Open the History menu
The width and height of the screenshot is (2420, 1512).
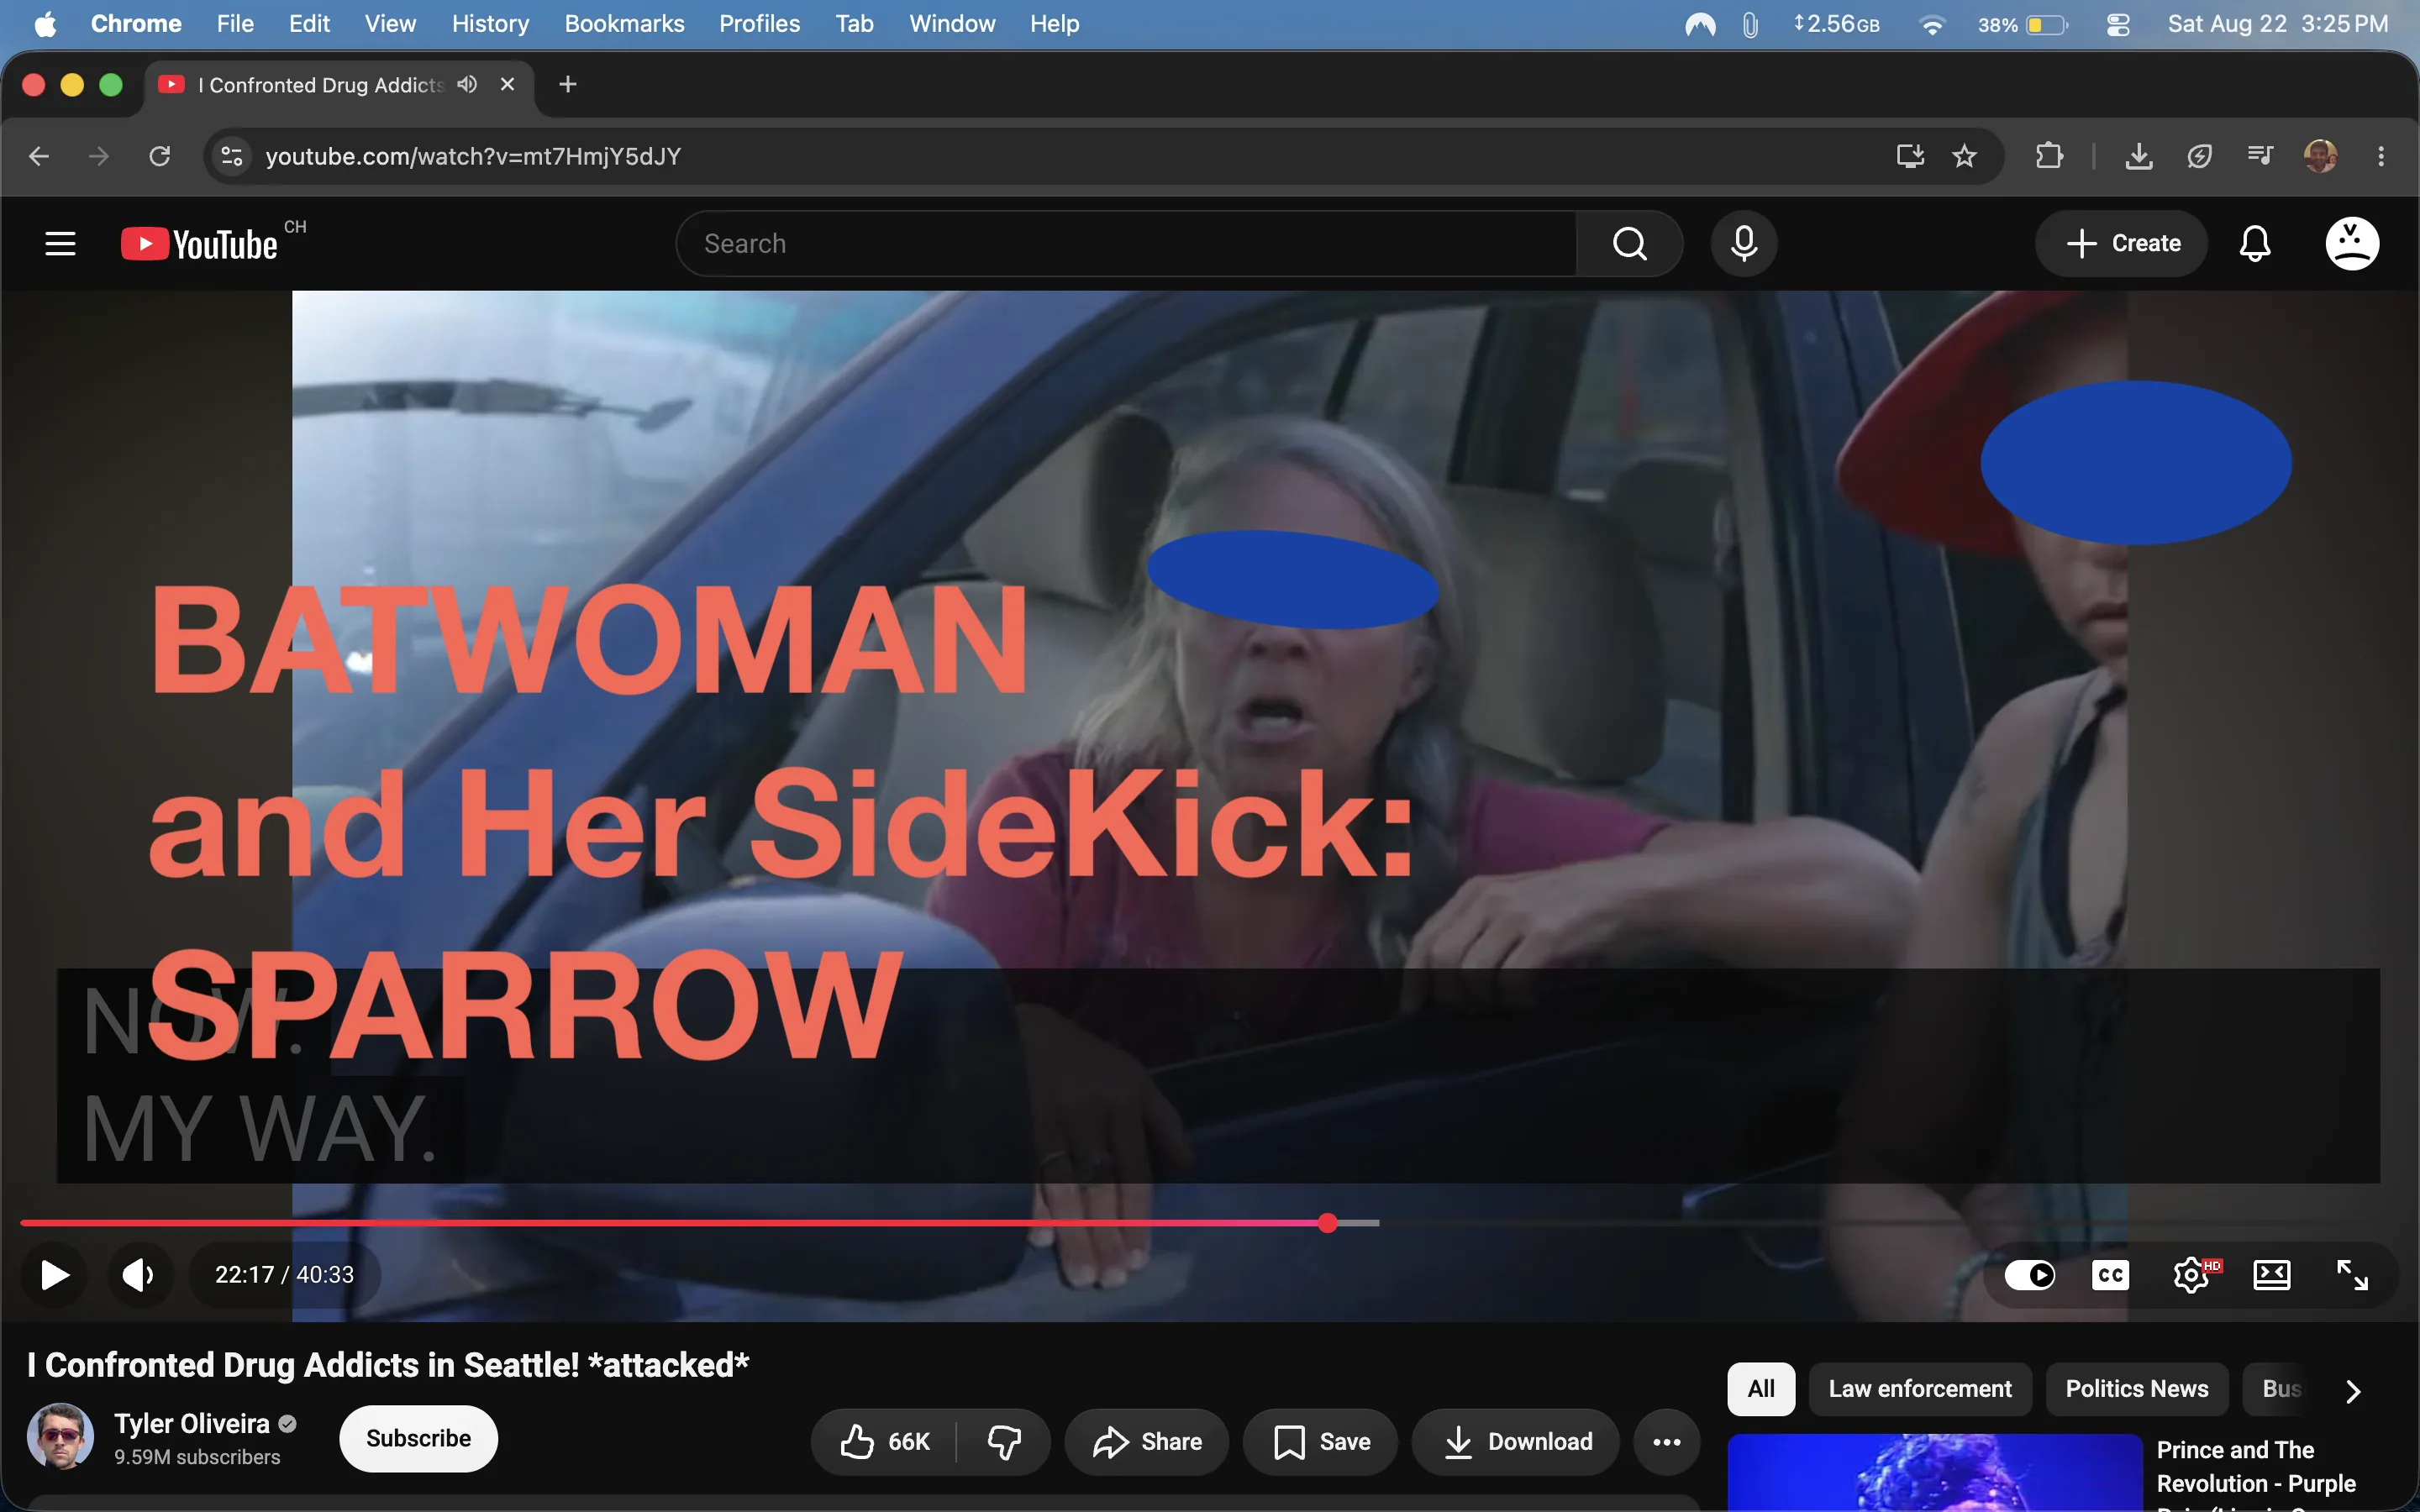point(490,24)
